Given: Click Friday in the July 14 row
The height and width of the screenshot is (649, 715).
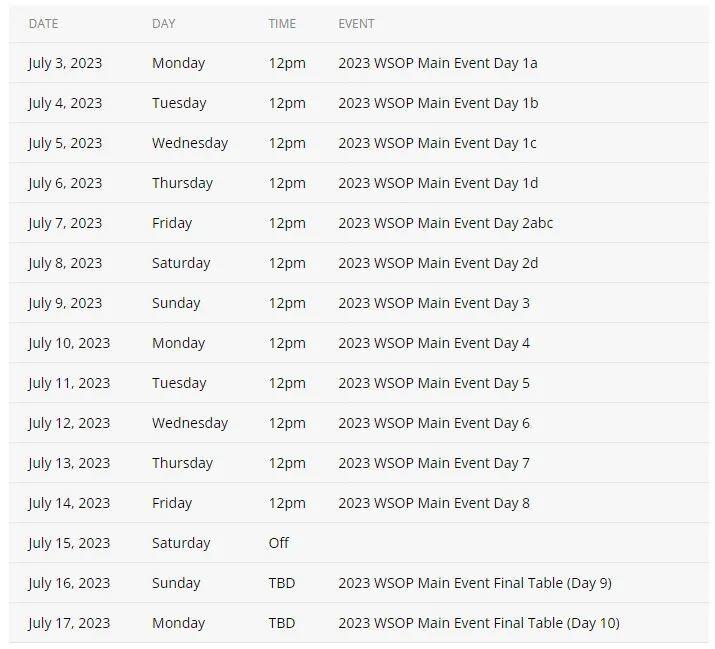Looking at the screenshot, I should pyautogui.click(x=172, y=503).
